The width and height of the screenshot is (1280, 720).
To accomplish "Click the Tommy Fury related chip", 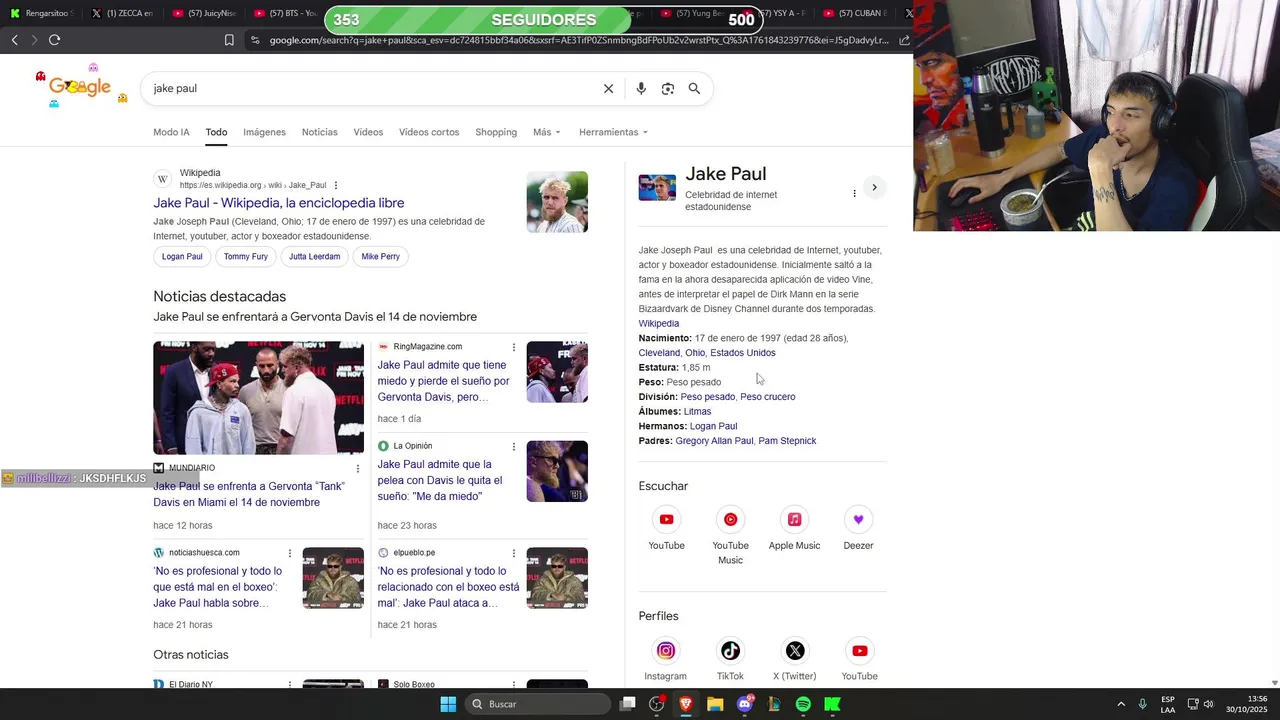I will coord(246,257).
